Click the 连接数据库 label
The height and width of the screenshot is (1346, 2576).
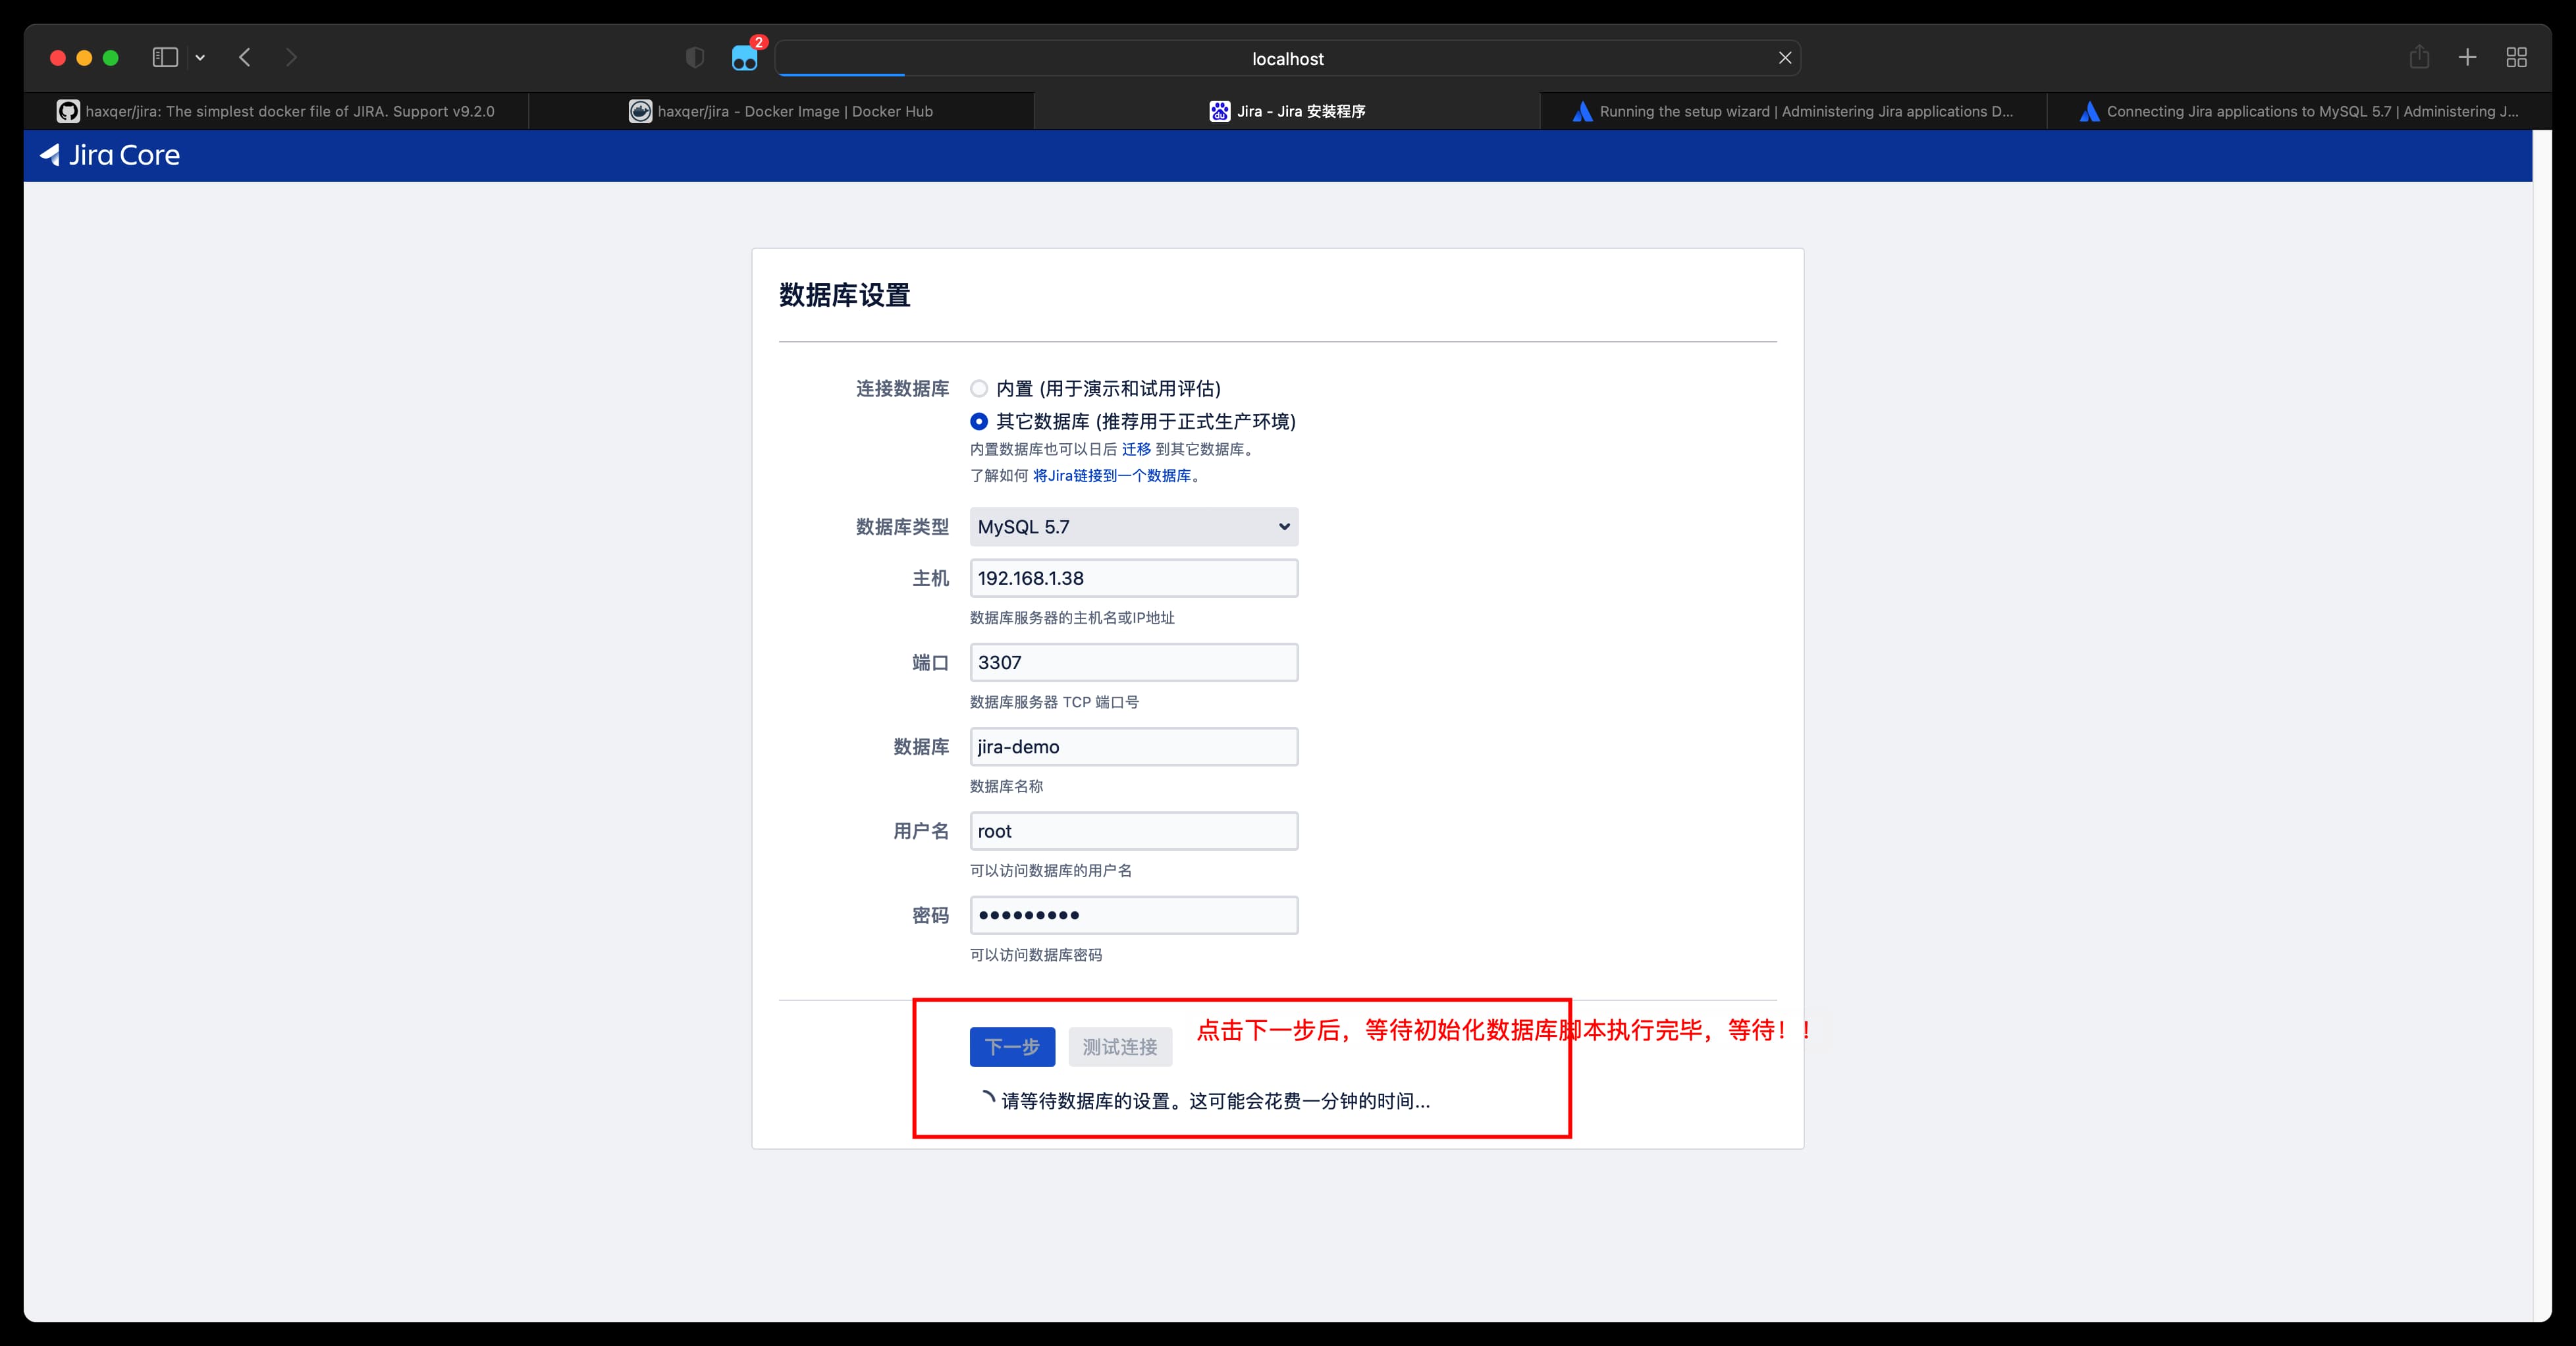coord(902,388)
